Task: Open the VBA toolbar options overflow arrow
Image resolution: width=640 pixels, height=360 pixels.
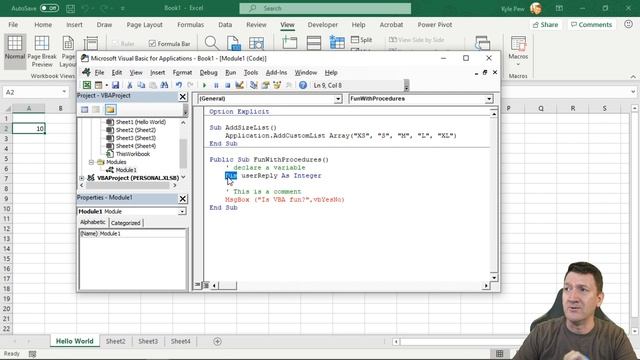Action: (407, 86)
